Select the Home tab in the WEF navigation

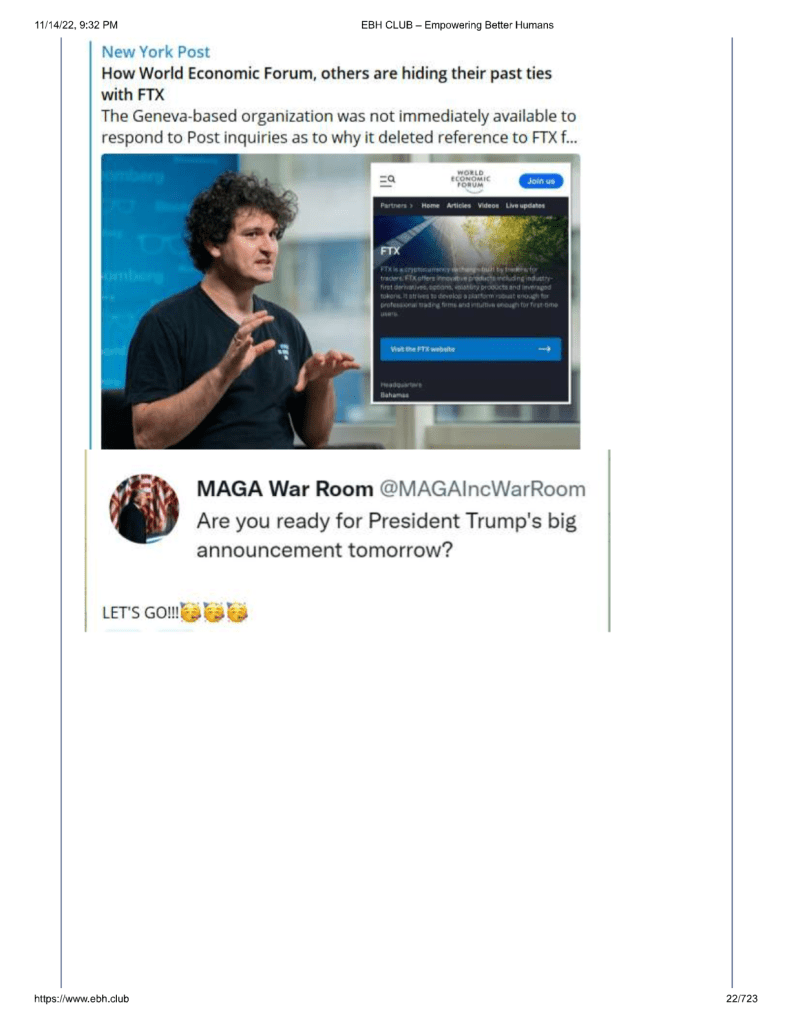pyautogui.click(x=430, y=206)
